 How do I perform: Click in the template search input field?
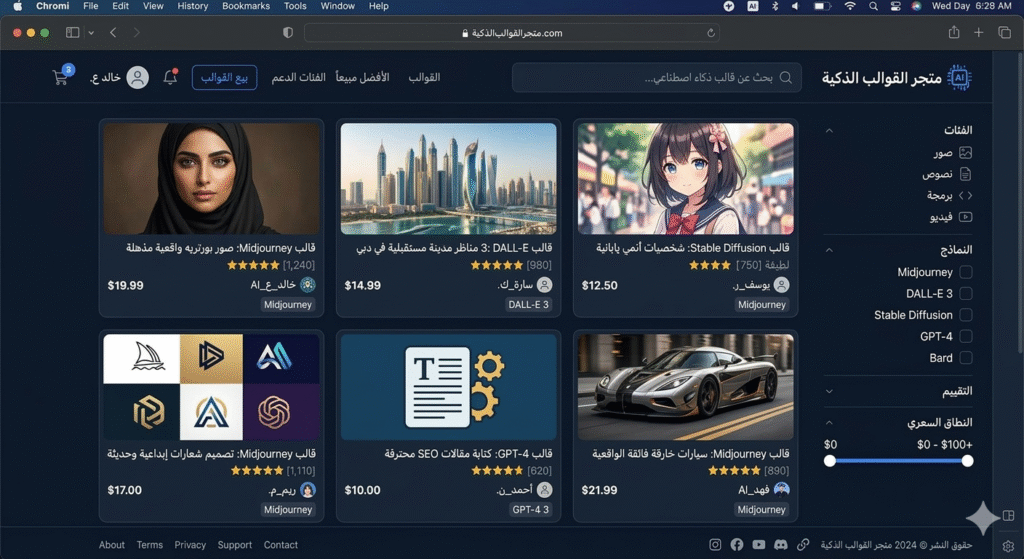point(657,78)
